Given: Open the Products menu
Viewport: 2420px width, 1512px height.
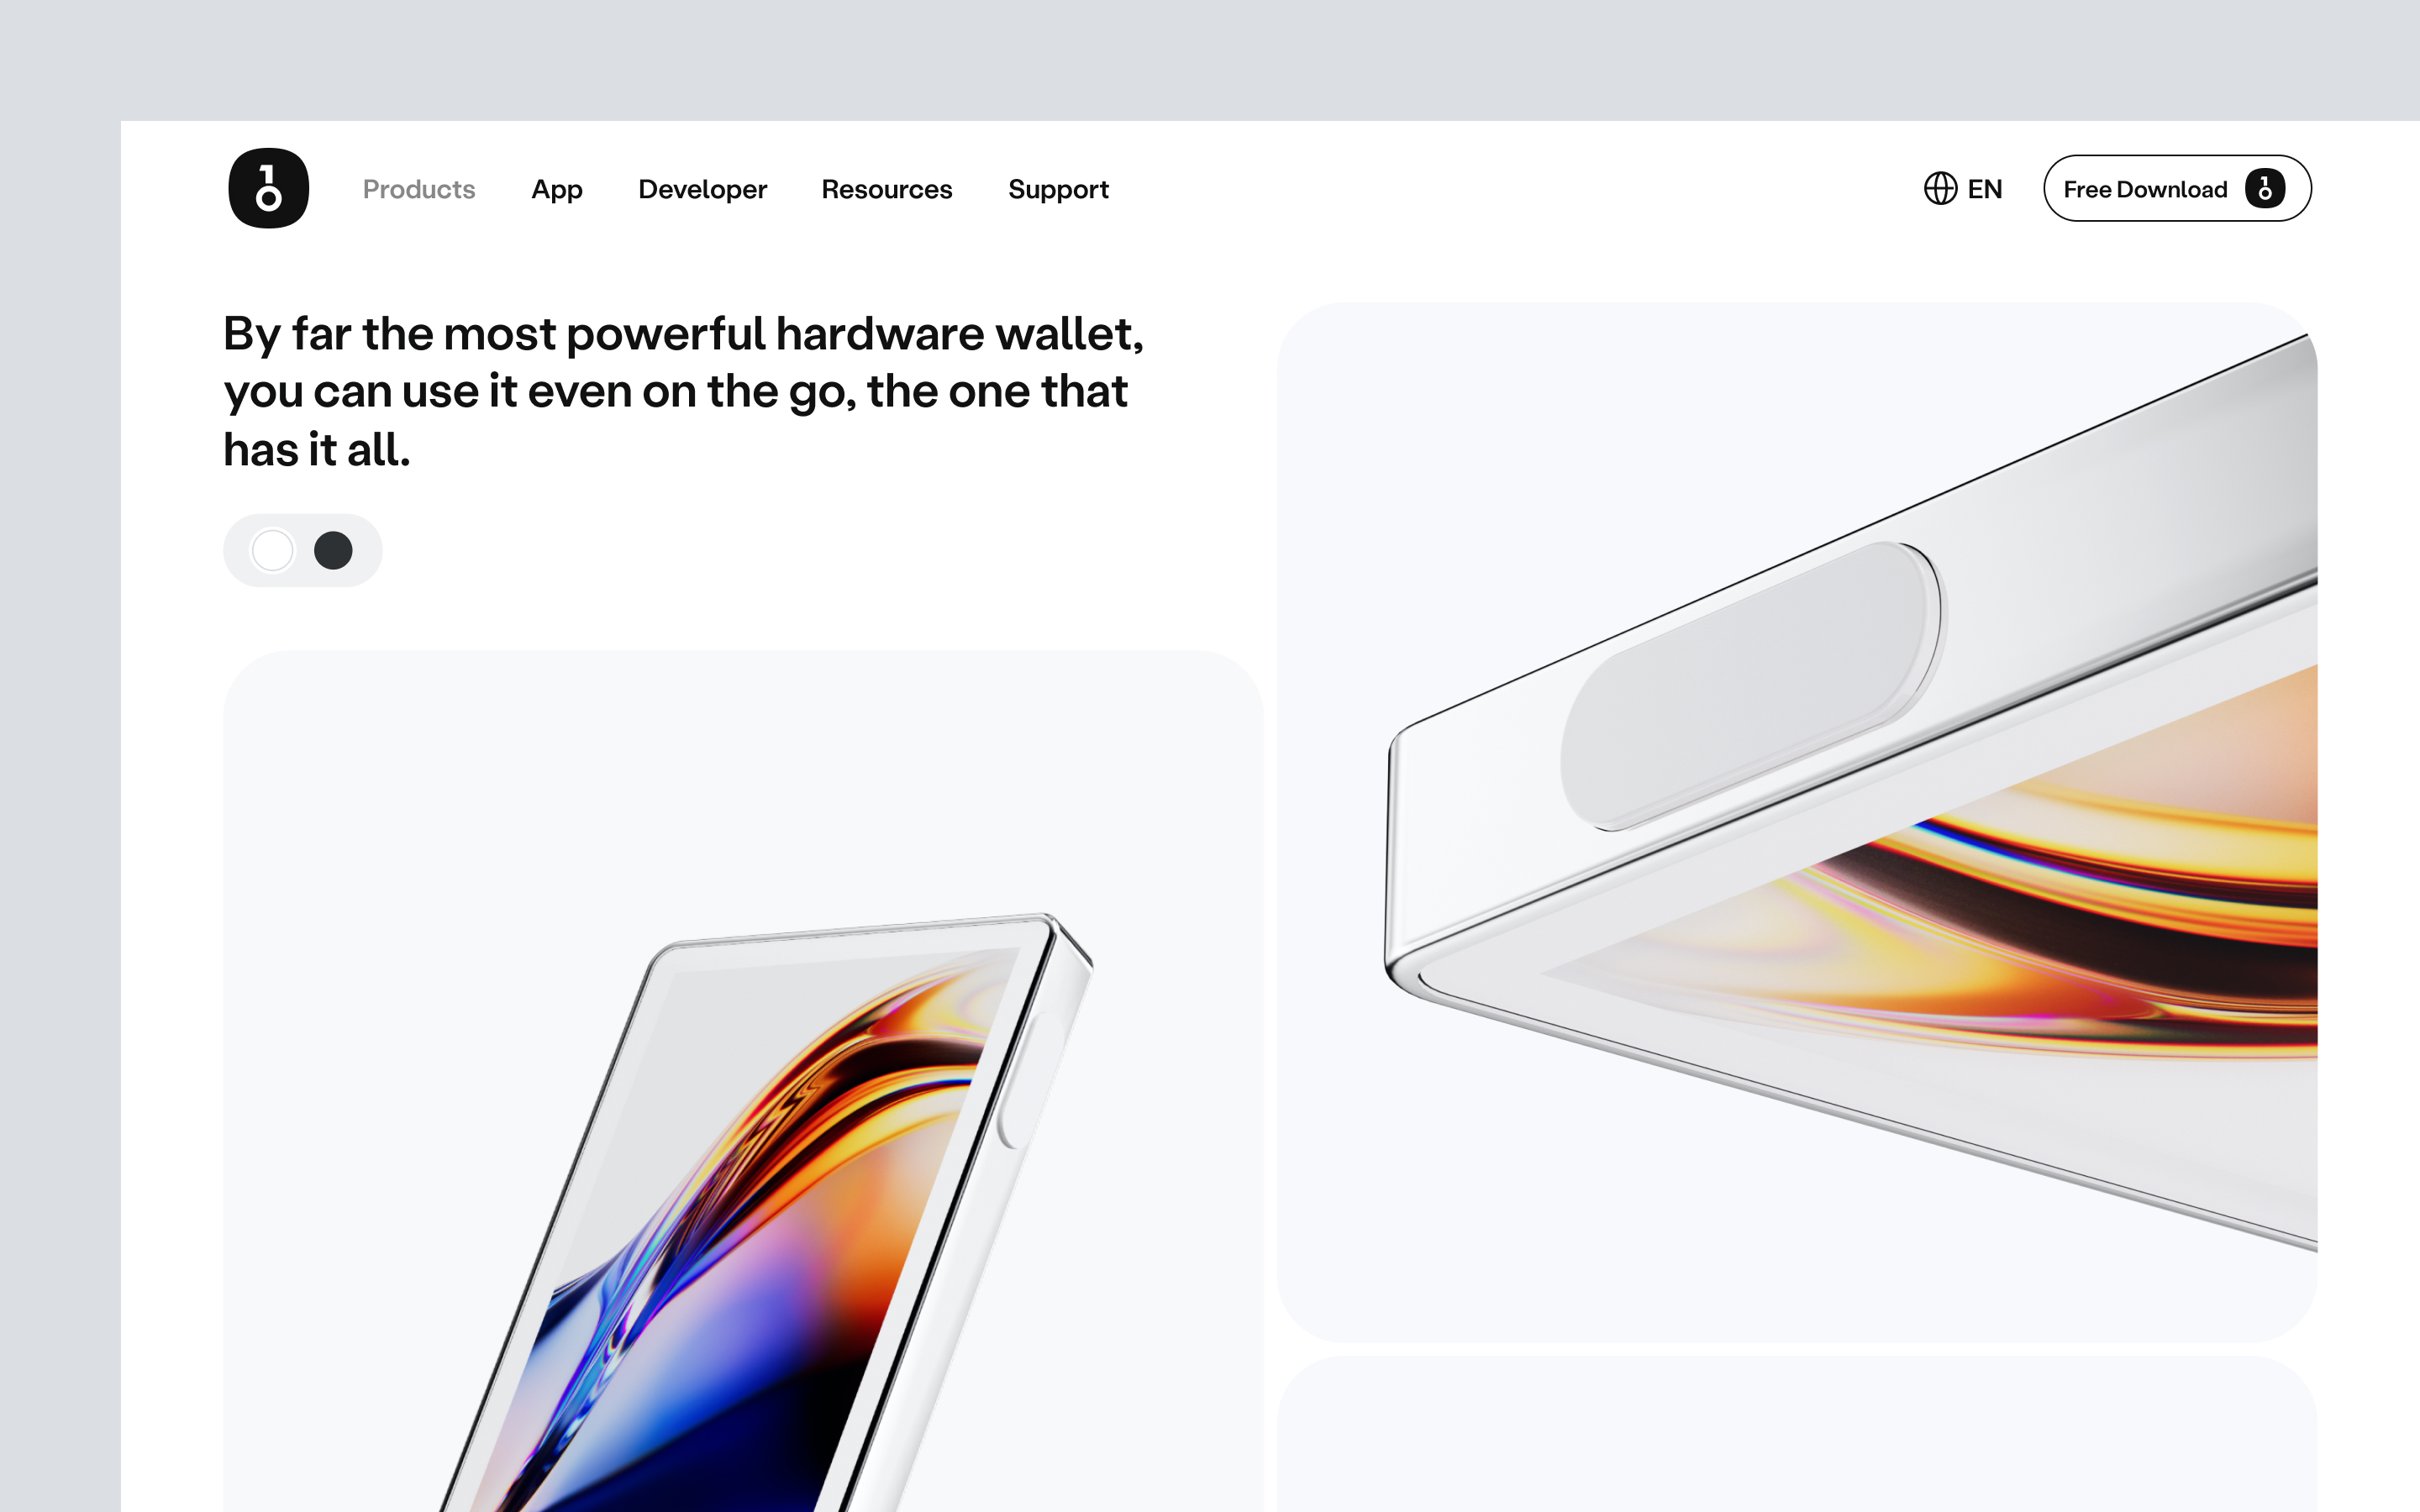Looking at the screenshot, I should tap(419, 189).
